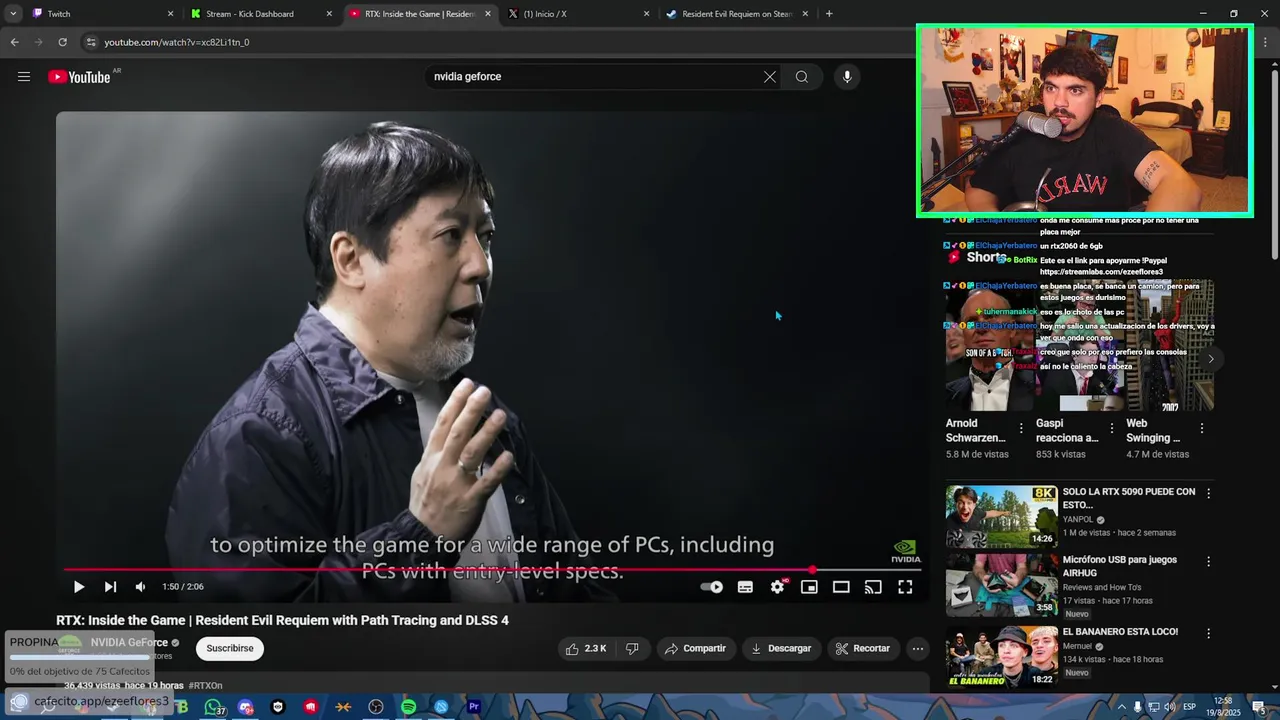The image size is (1280, 720).
Task: Open the YouTube guide hamburger menu
Action: click(24, 77)
